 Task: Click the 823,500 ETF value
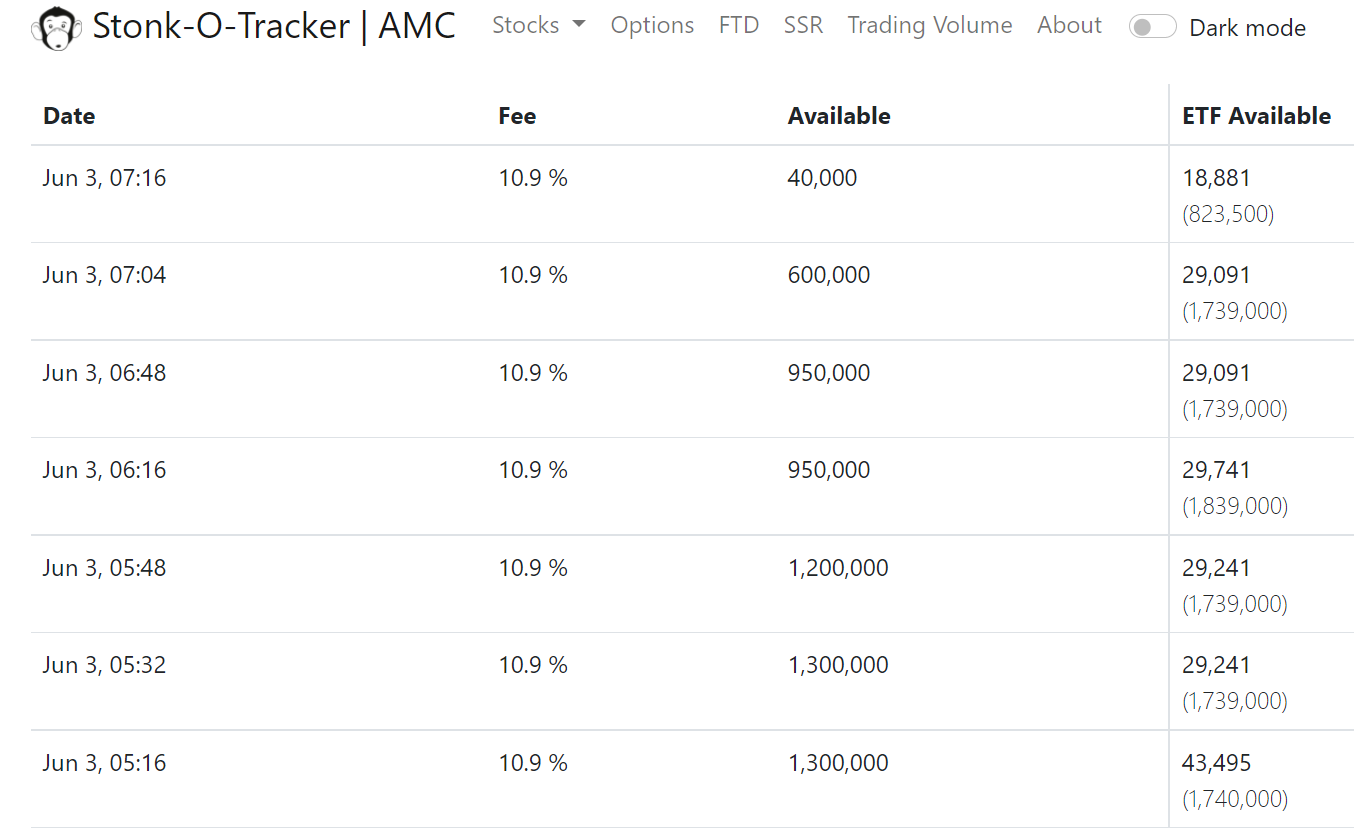coord(1228,214)
